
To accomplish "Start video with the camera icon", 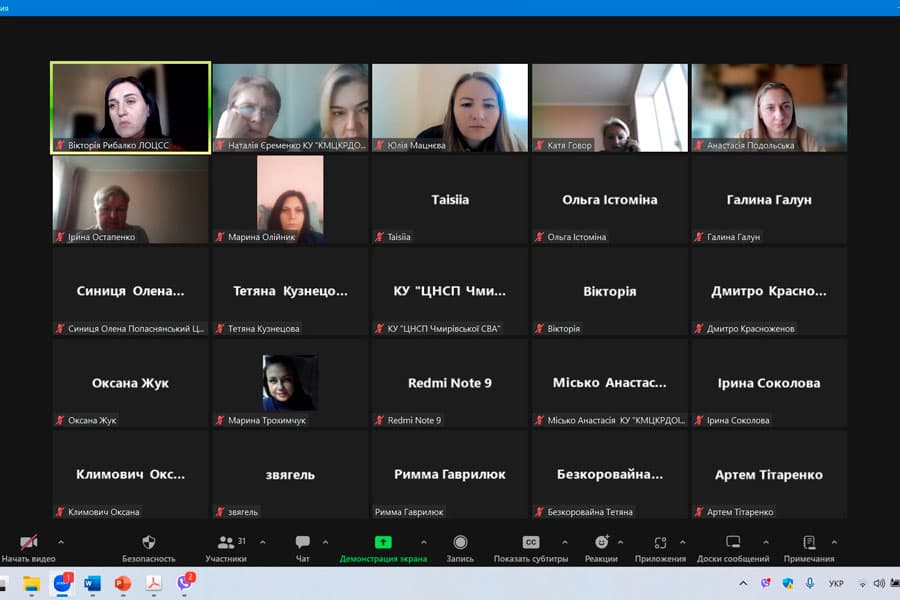I will click(x=28, y=541).
